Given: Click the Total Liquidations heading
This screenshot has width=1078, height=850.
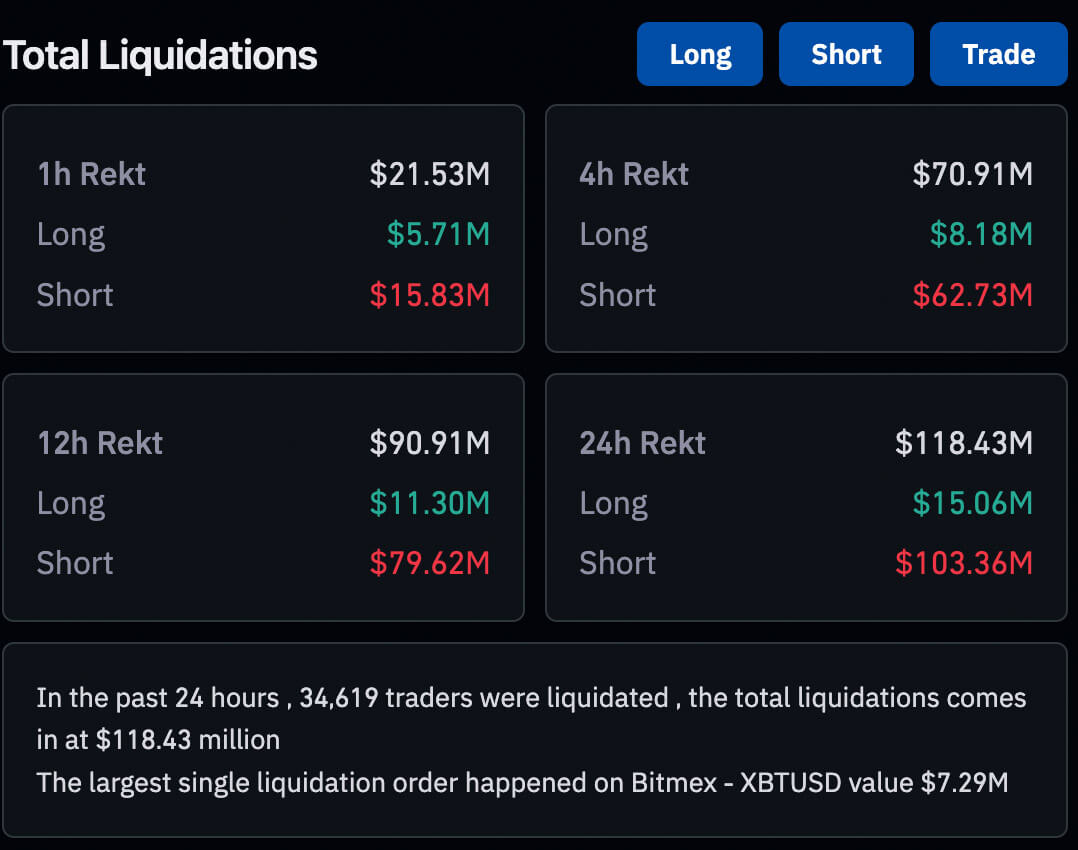Looking at the screenshot, I should pyautogui.click(x=160, y=56).
